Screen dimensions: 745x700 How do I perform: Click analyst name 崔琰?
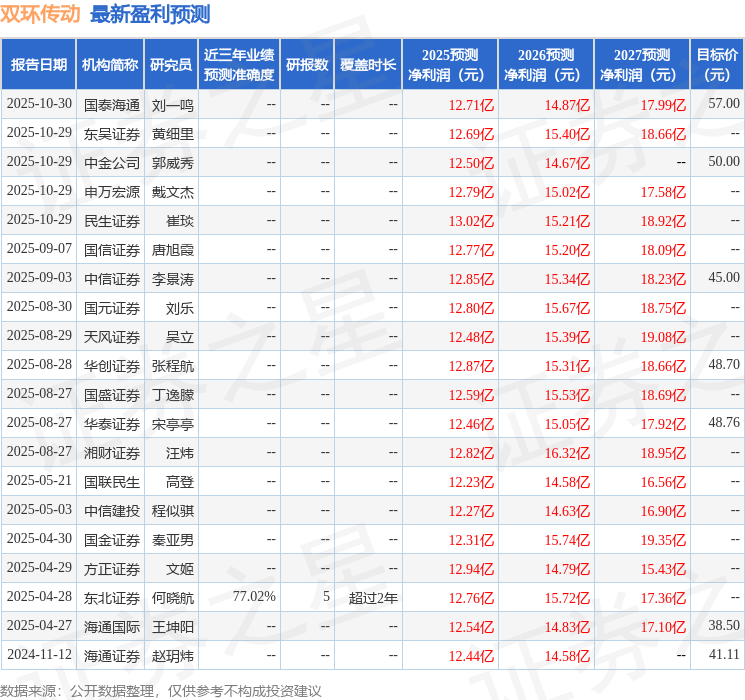(180, 221)
